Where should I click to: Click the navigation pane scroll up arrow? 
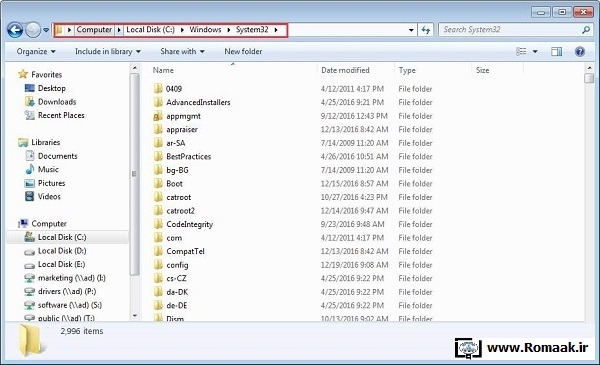(135, 68)
